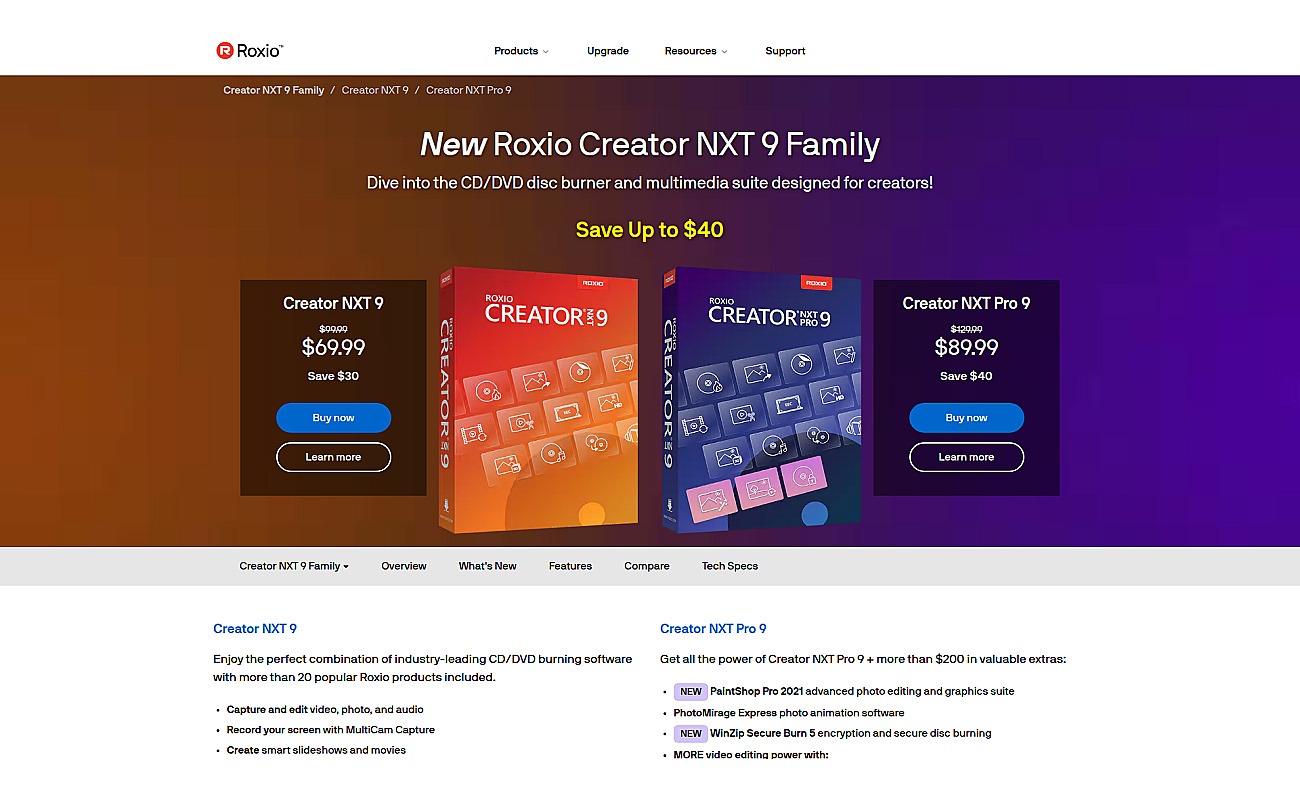This screenshot has height=788, width=1300.
Task: Click the purple Creator NXT Pro 9 box image
Action: pos(761,398)
